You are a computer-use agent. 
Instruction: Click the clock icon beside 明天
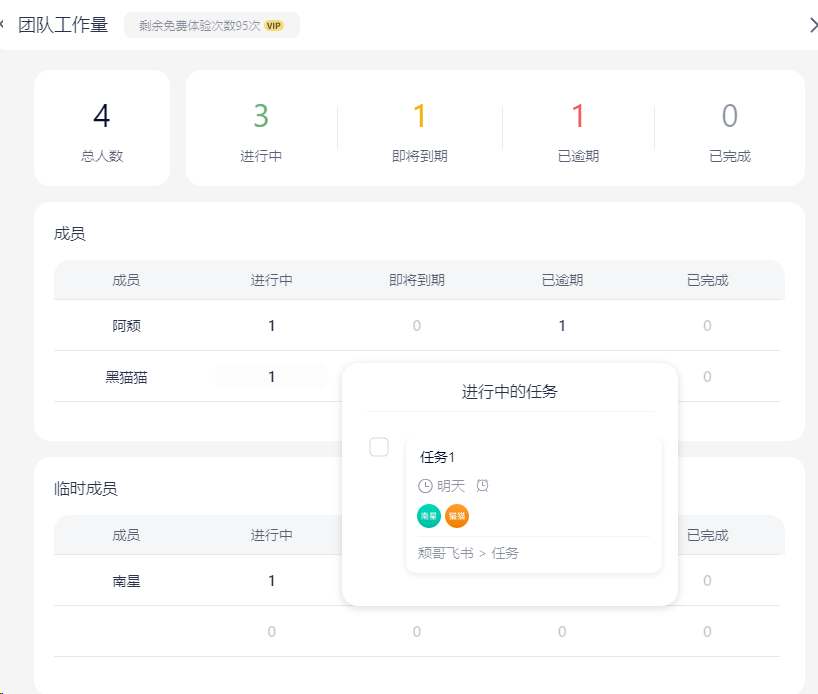[x=425, y=486]
